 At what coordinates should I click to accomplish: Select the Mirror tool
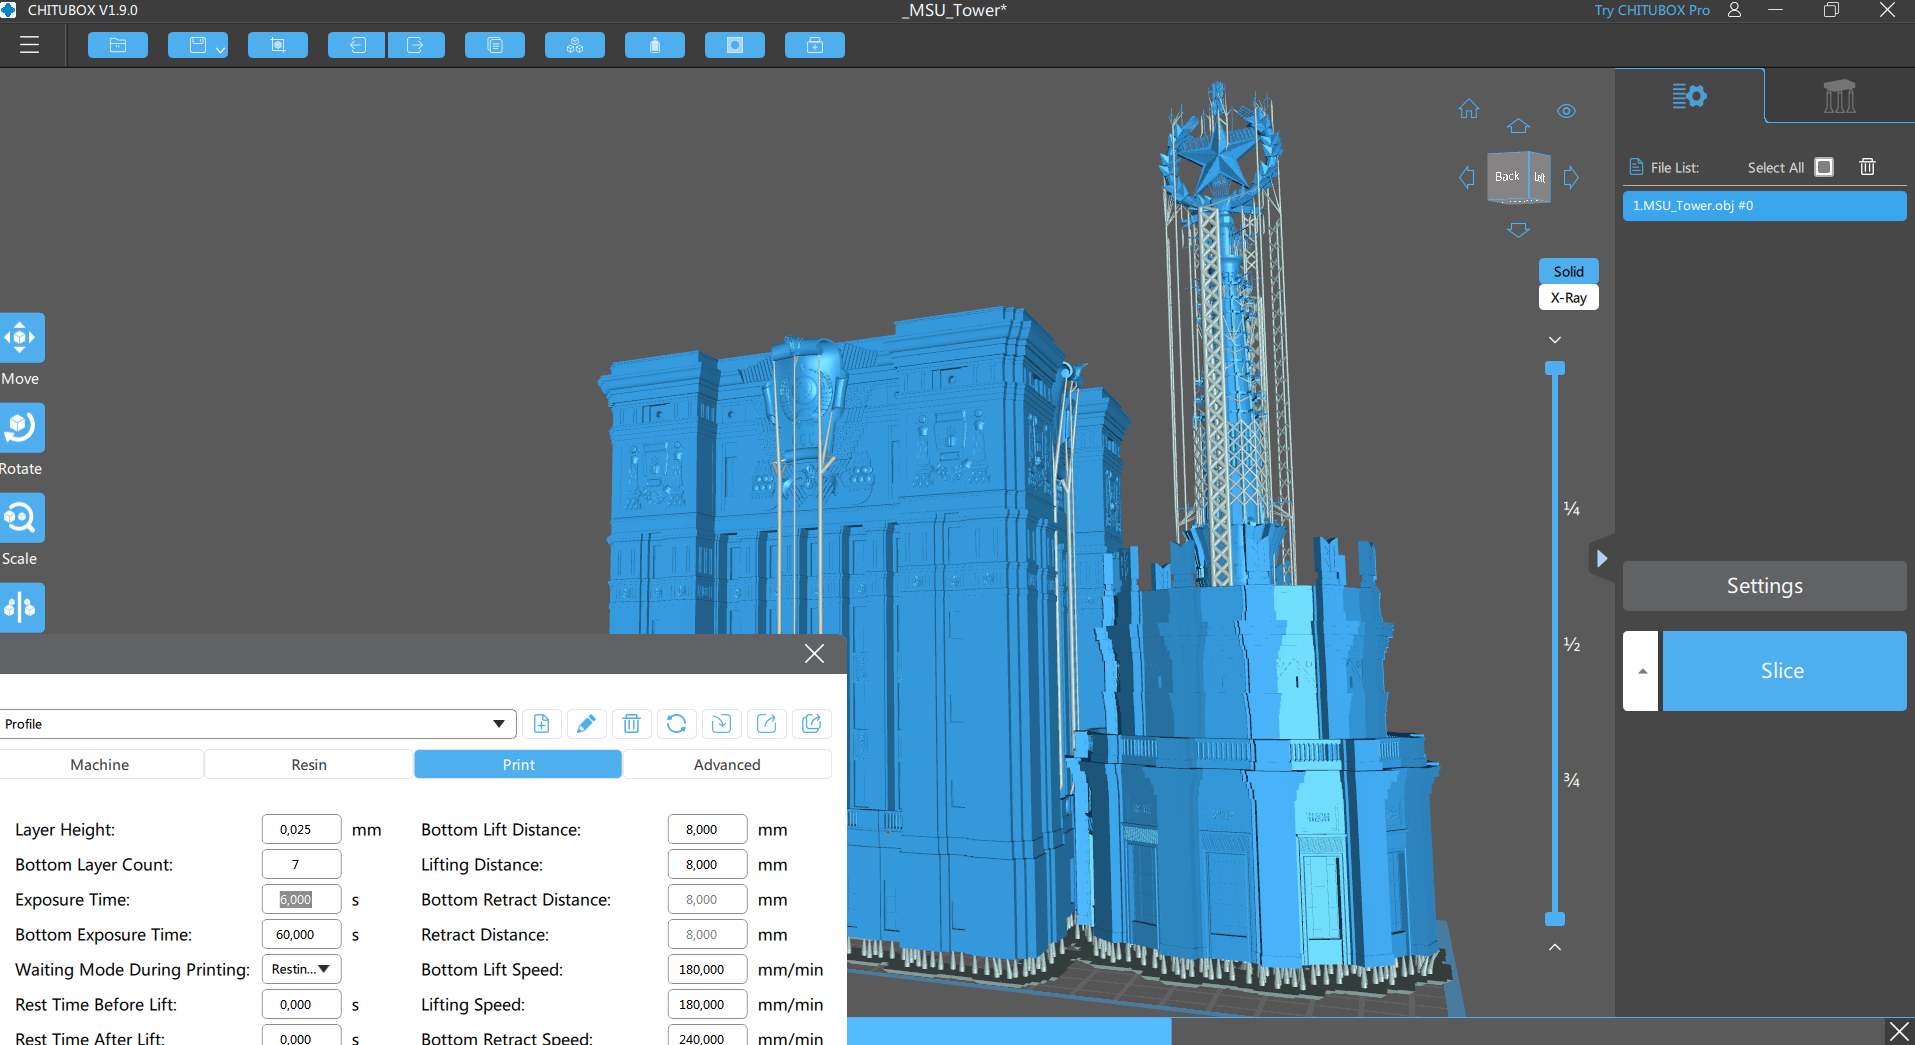(x=22, y=606)
